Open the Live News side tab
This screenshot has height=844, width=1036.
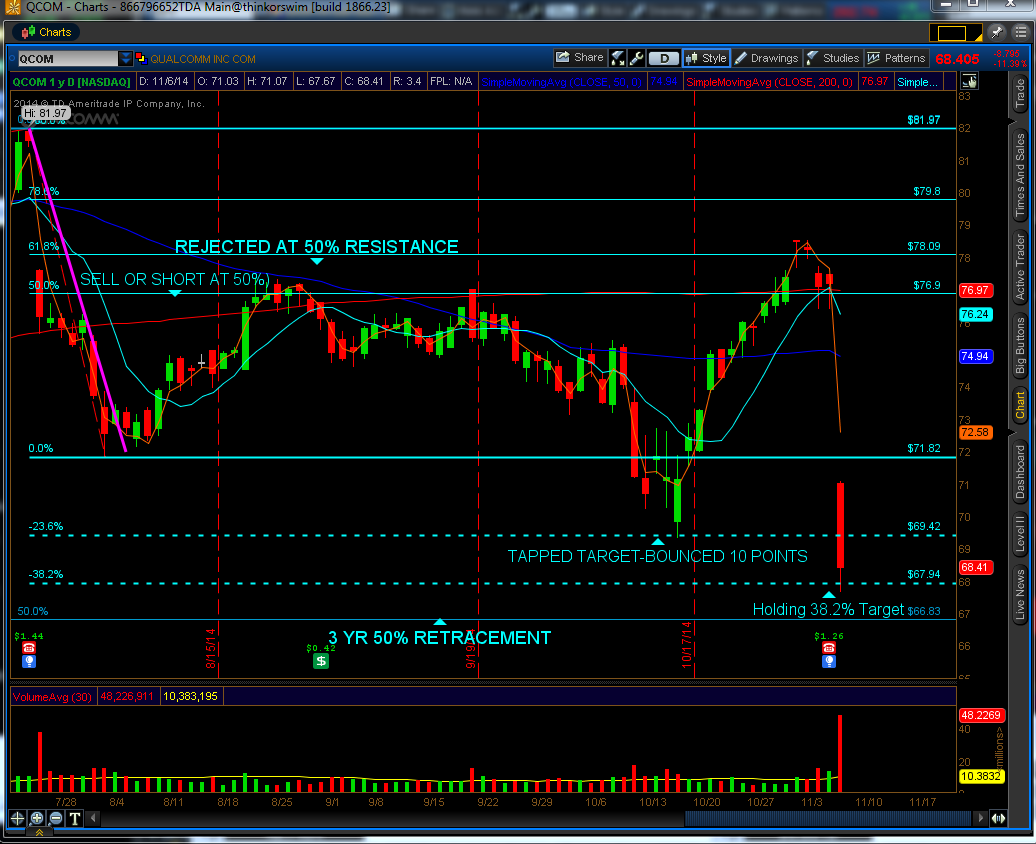point(1020,594)
